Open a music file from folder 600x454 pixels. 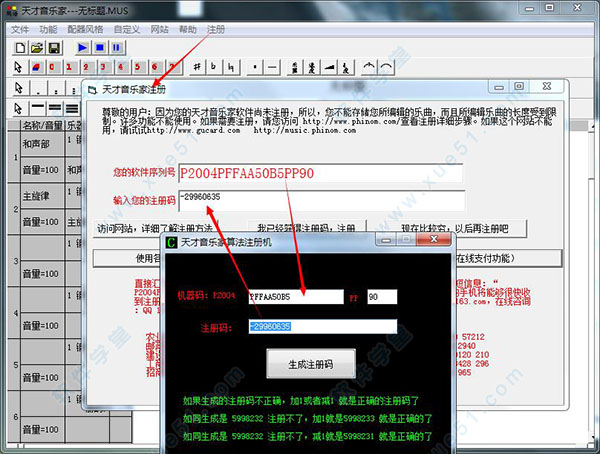click(x=37, y=47)
